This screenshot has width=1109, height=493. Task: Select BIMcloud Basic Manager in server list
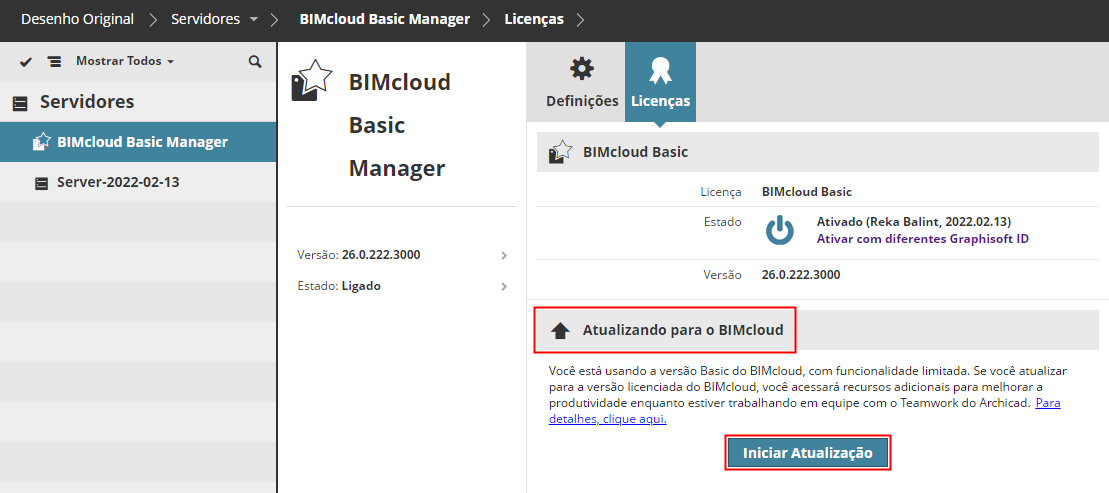(x=138, y=142)
